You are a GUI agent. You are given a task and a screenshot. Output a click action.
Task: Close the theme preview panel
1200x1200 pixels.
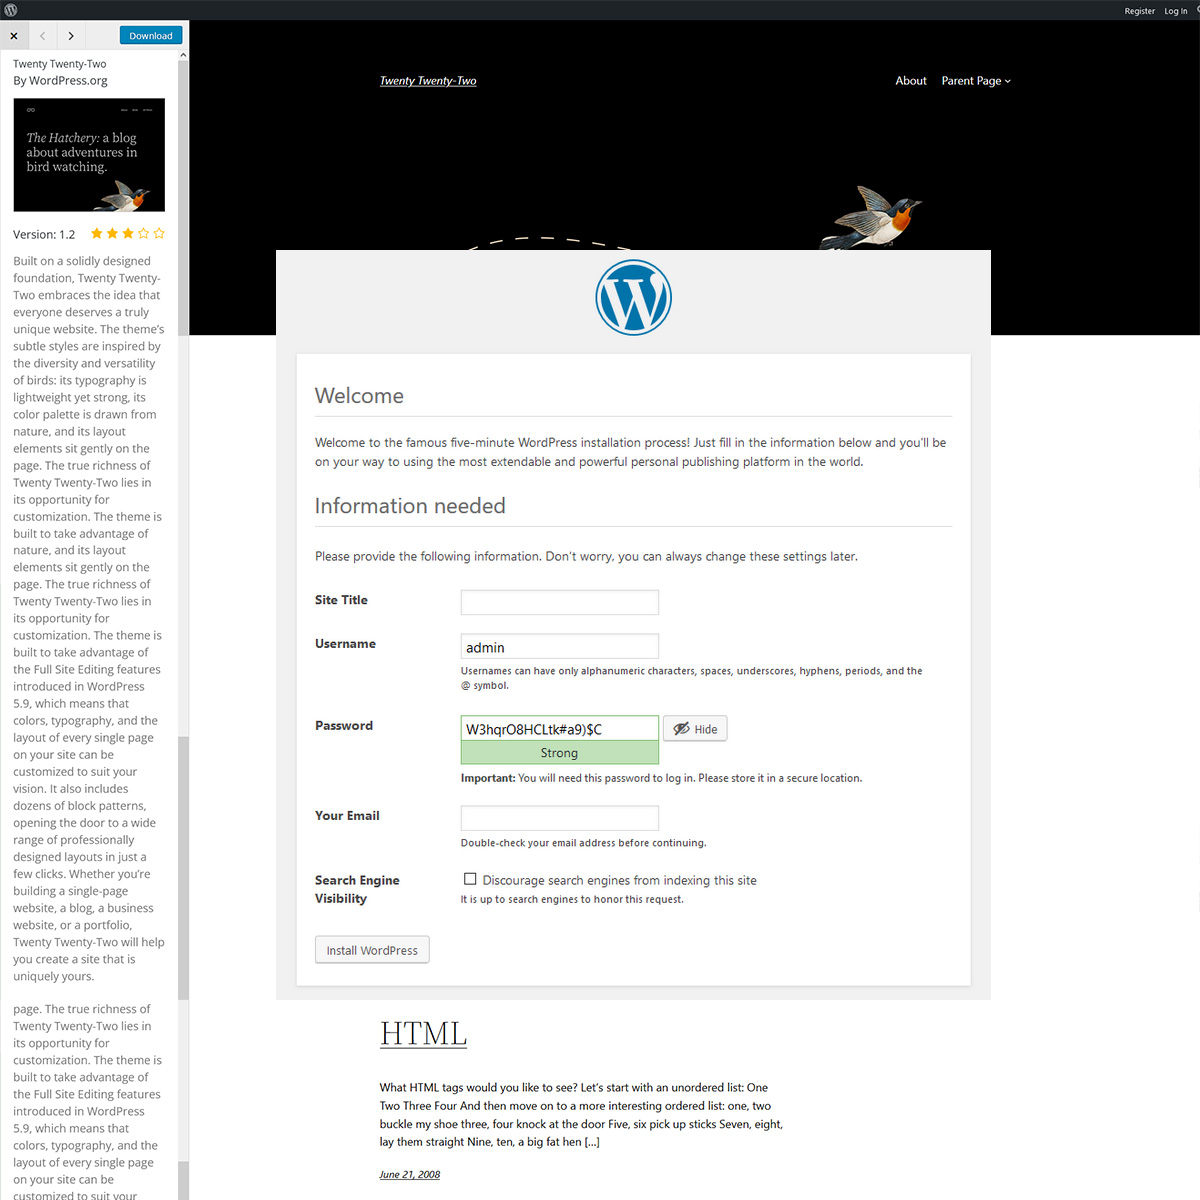pos(14,36)
